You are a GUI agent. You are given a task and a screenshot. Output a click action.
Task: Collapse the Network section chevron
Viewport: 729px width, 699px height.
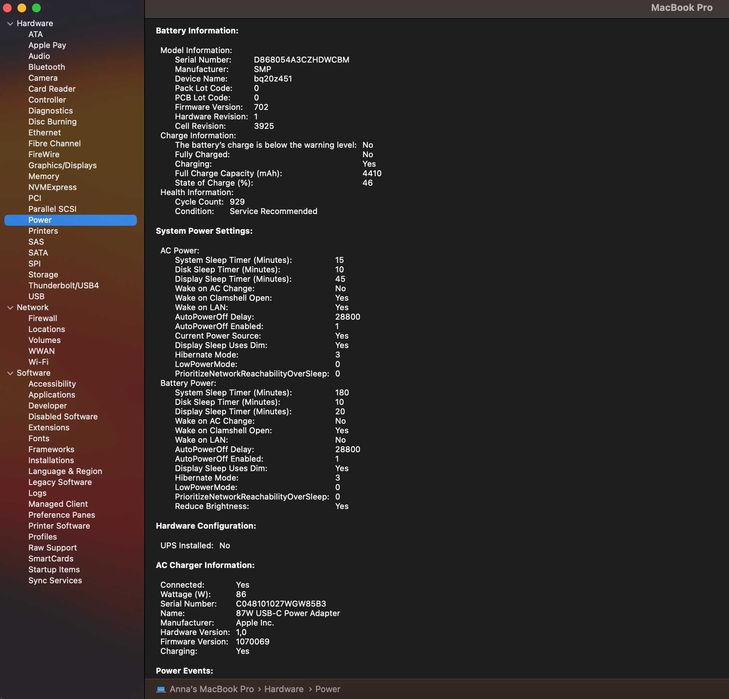point(10,307)
